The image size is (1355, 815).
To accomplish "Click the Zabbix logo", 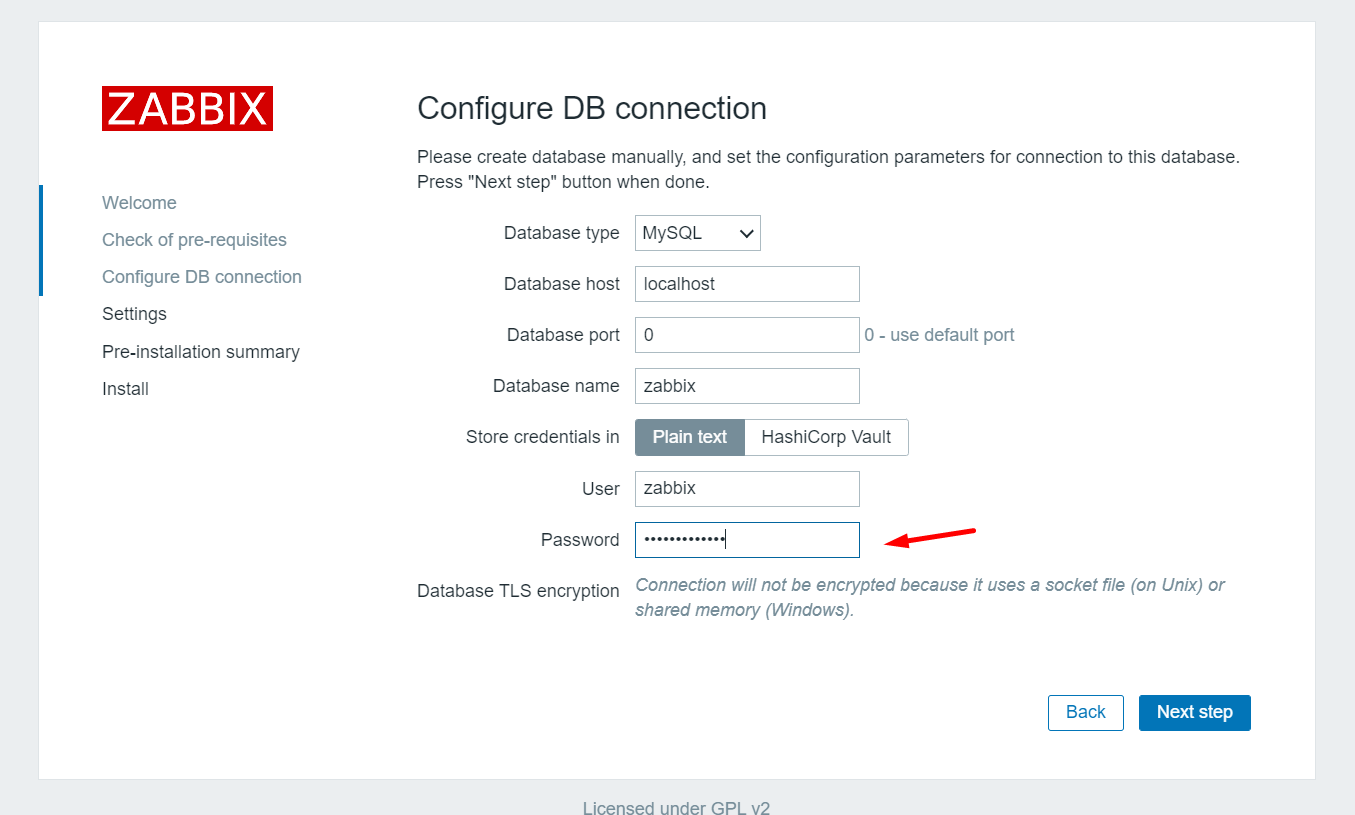I will pos(187,108).
